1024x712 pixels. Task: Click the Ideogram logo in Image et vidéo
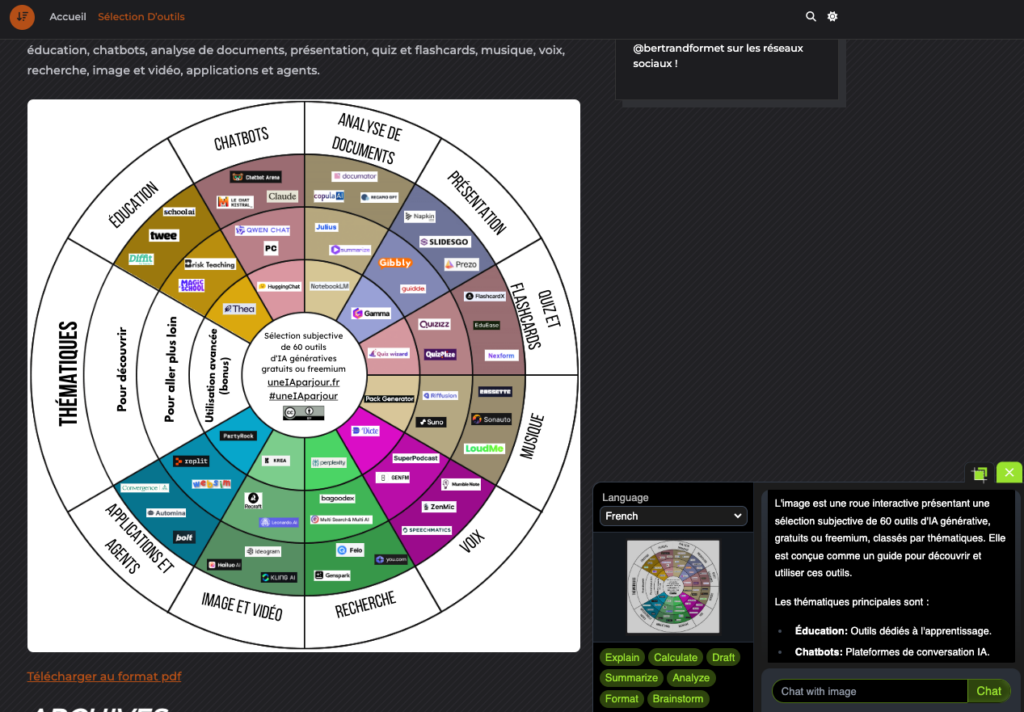coord(263,551)
